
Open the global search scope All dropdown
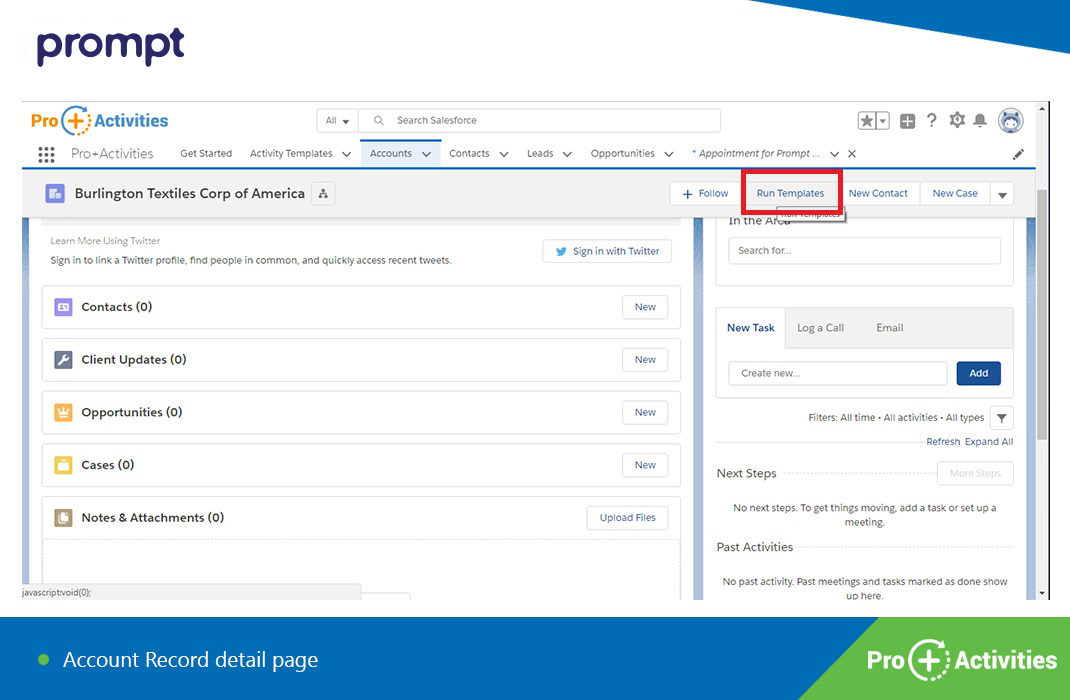[x=337, y=120]
